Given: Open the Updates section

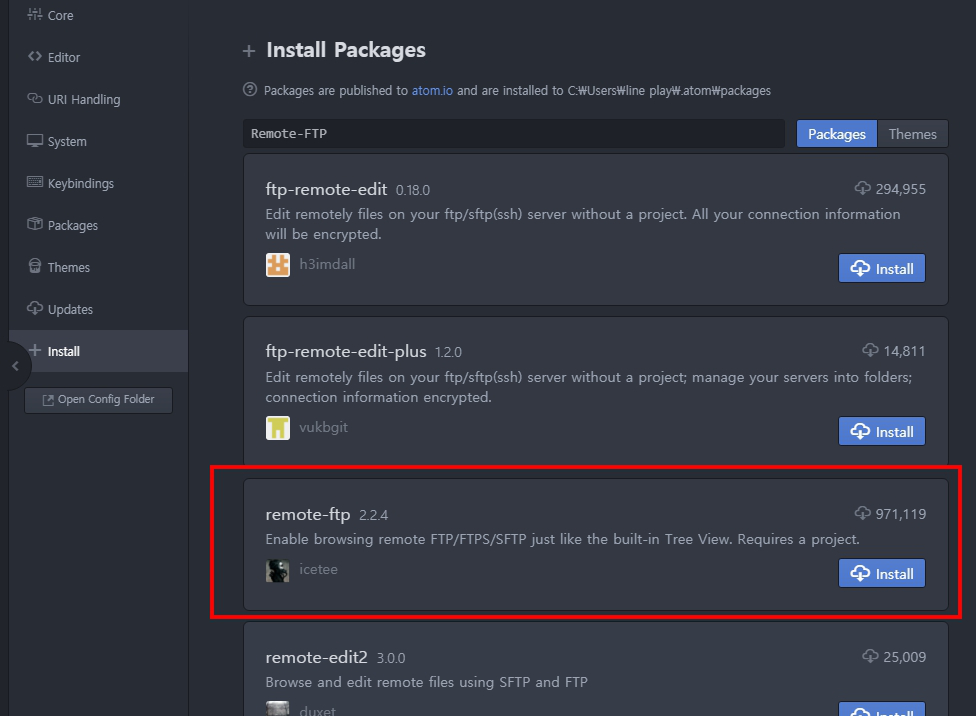Looking at the screenshot, I should (98, 309).
